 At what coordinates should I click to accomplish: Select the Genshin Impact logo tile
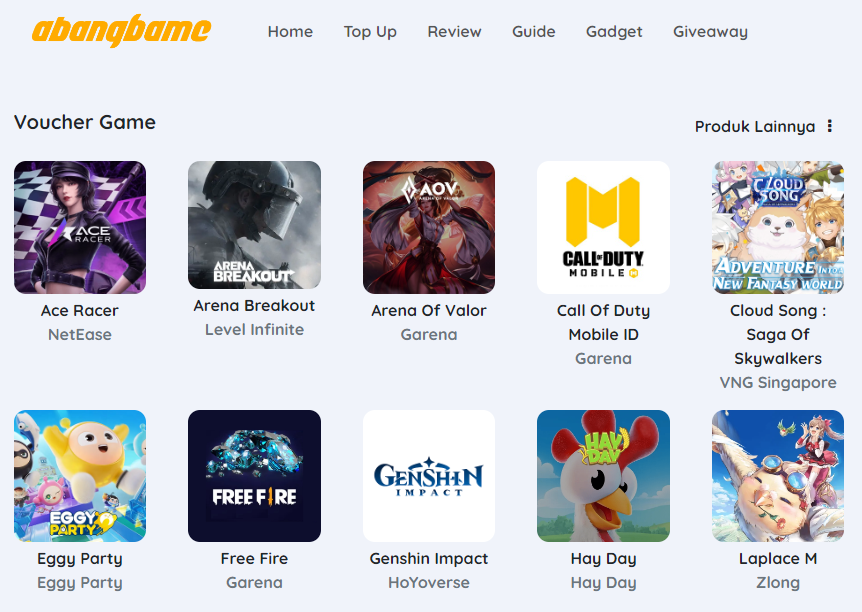point(429,476)
